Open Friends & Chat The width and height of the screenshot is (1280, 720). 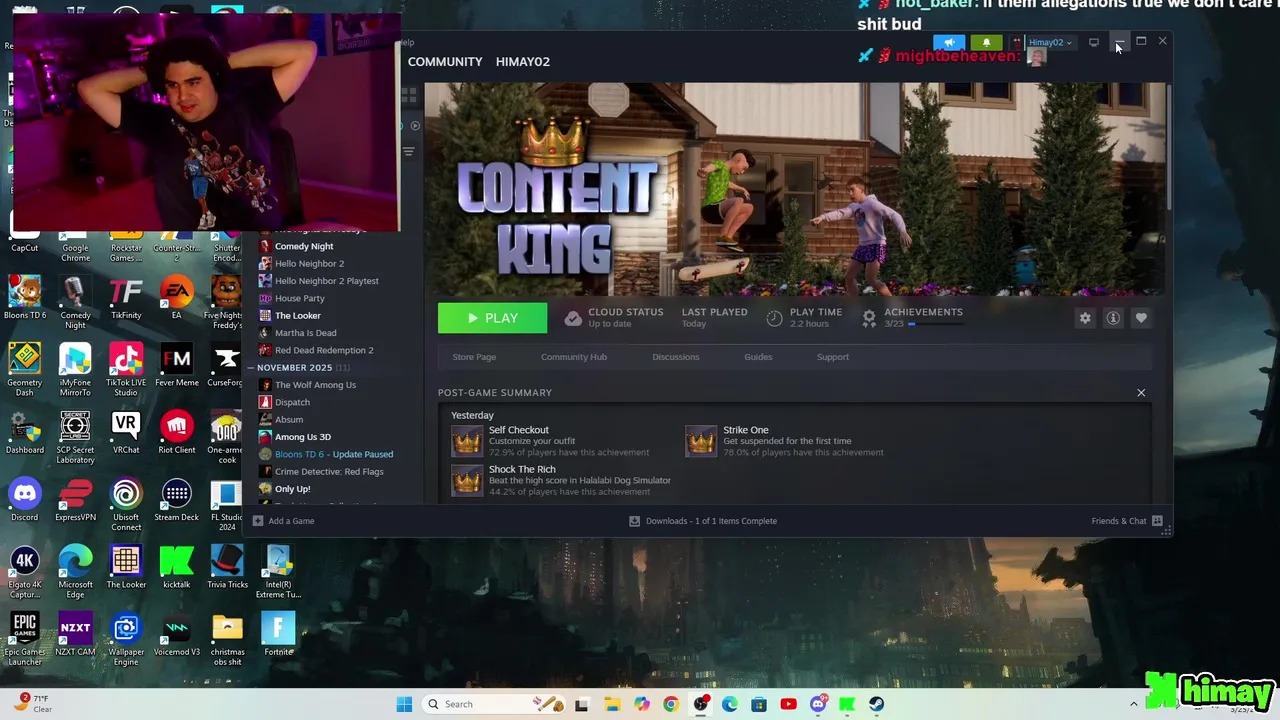click(1127, 521)
